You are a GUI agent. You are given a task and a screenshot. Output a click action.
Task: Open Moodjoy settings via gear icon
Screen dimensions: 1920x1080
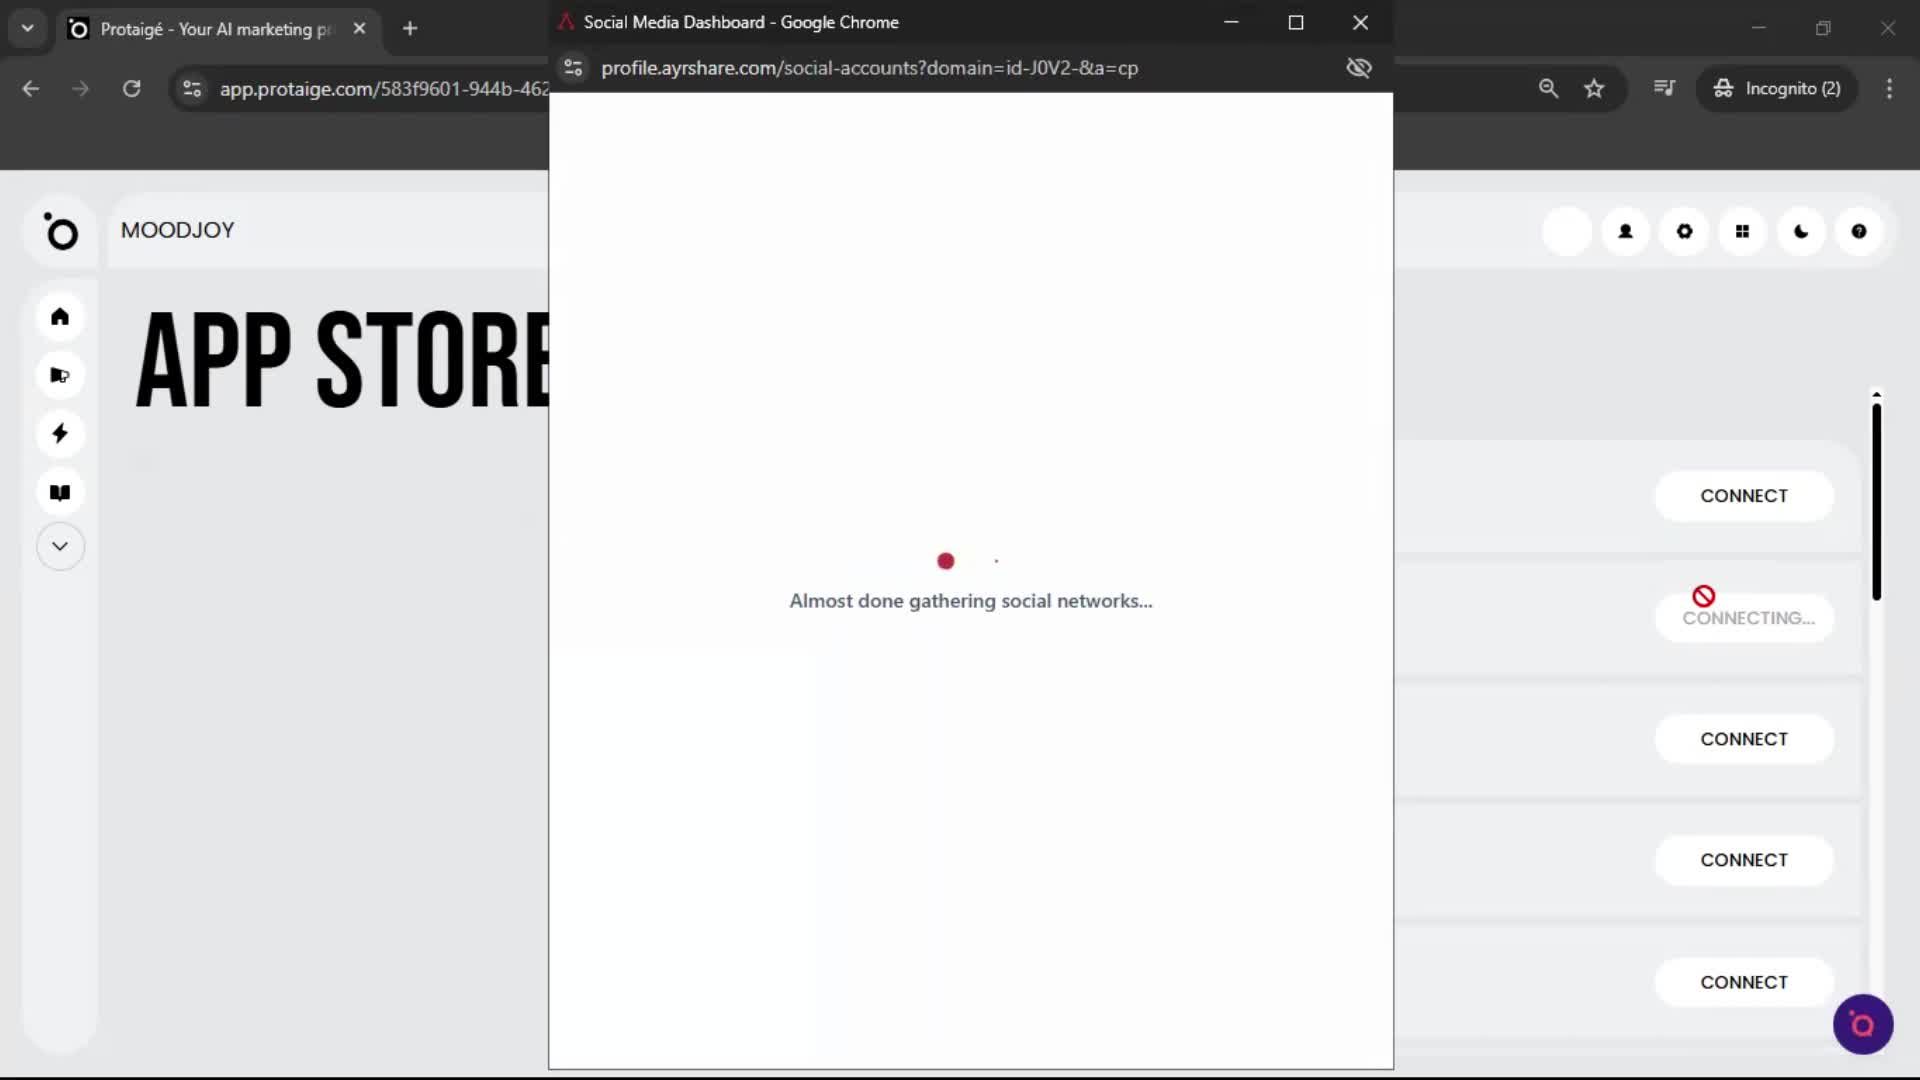click(x=1684, y=231)
